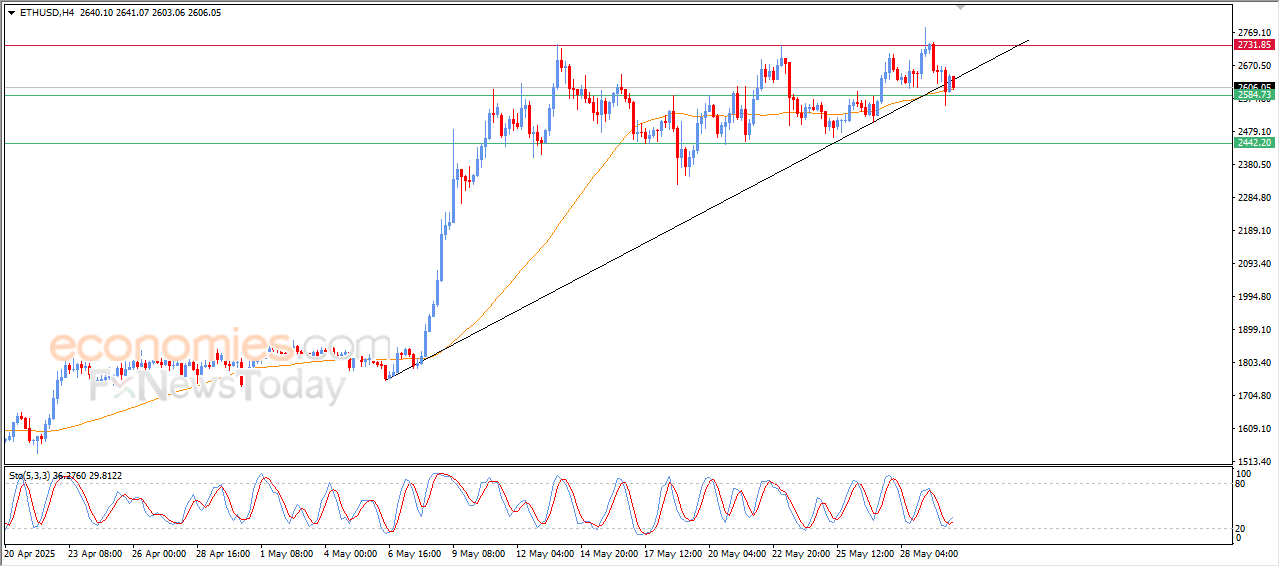Click the ETHUSD,H4 chart symbol title
The image size is (1280, 567).
coord(47,13)
